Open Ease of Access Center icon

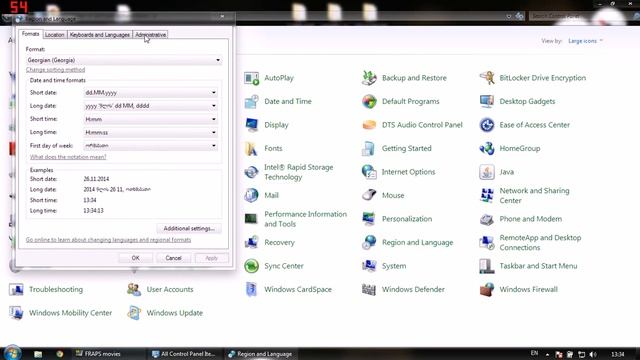pyautogui.click(x=487, y=125)
